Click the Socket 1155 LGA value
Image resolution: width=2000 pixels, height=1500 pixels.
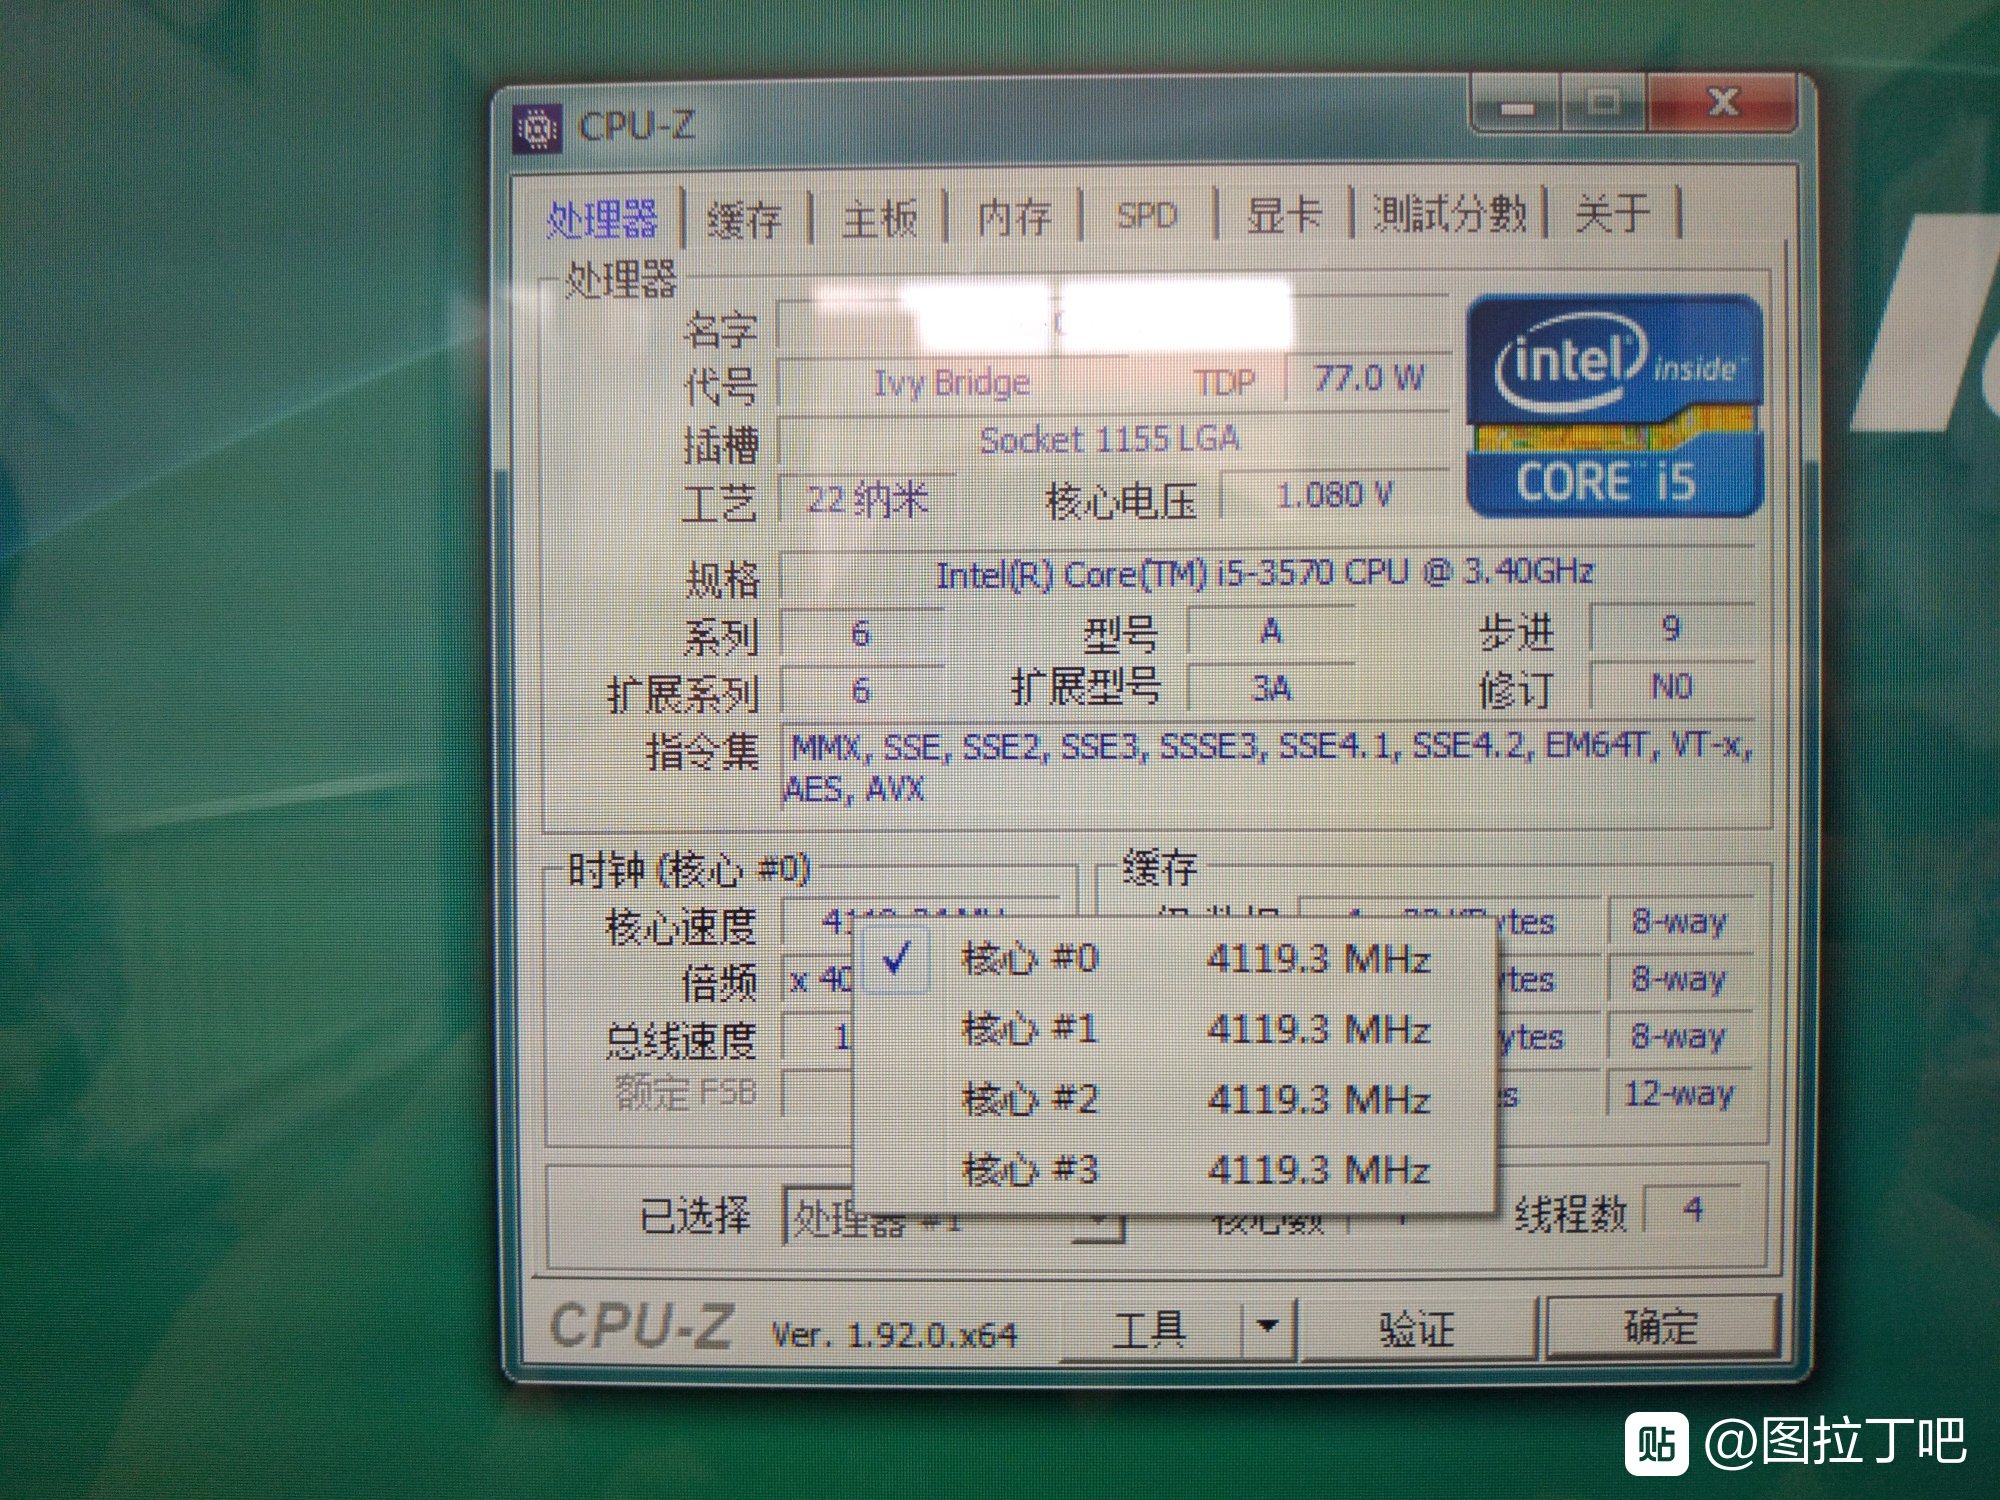pyautogui.click(x=1110, y=439)
